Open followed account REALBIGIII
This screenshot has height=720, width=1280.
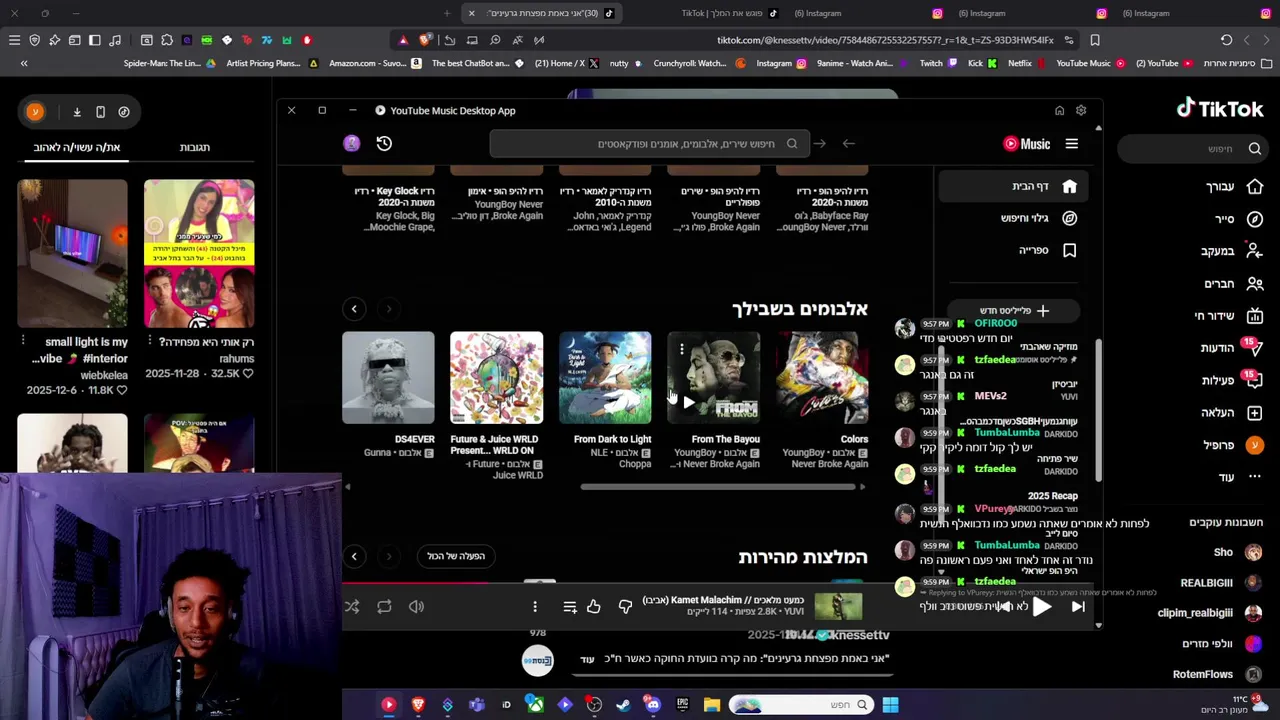pyautogui.click(x=1220, y=583)
